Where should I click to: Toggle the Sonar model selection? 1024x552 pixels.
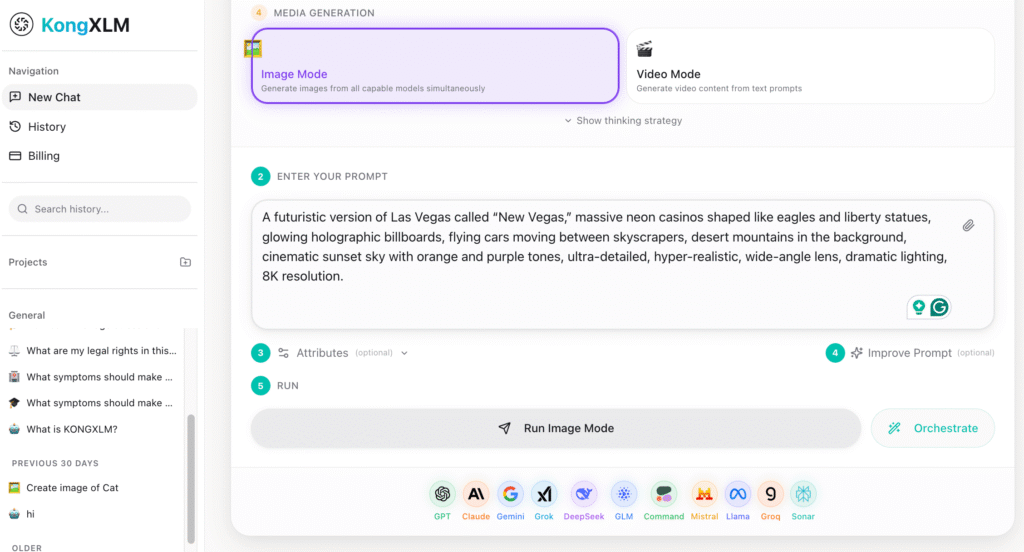pyautogui.click(x=803, y=494)
